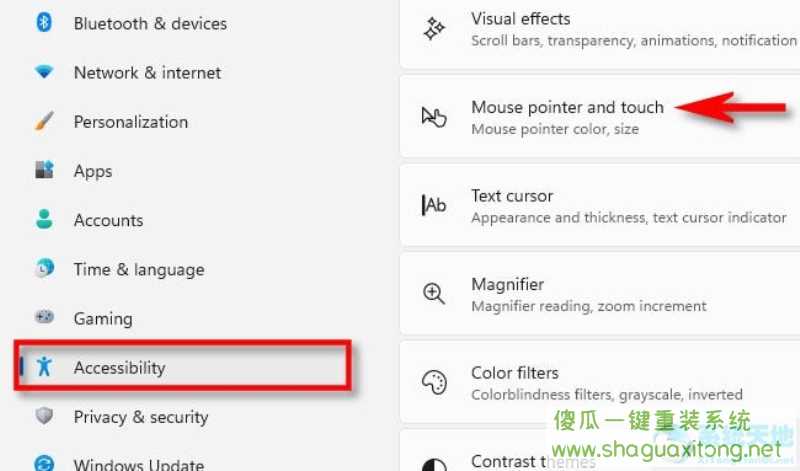Viewport: 800px width, 471px height.
Task: Click the Accessibility figure icon
Action: pyautogui.click(x=44, y=366)
